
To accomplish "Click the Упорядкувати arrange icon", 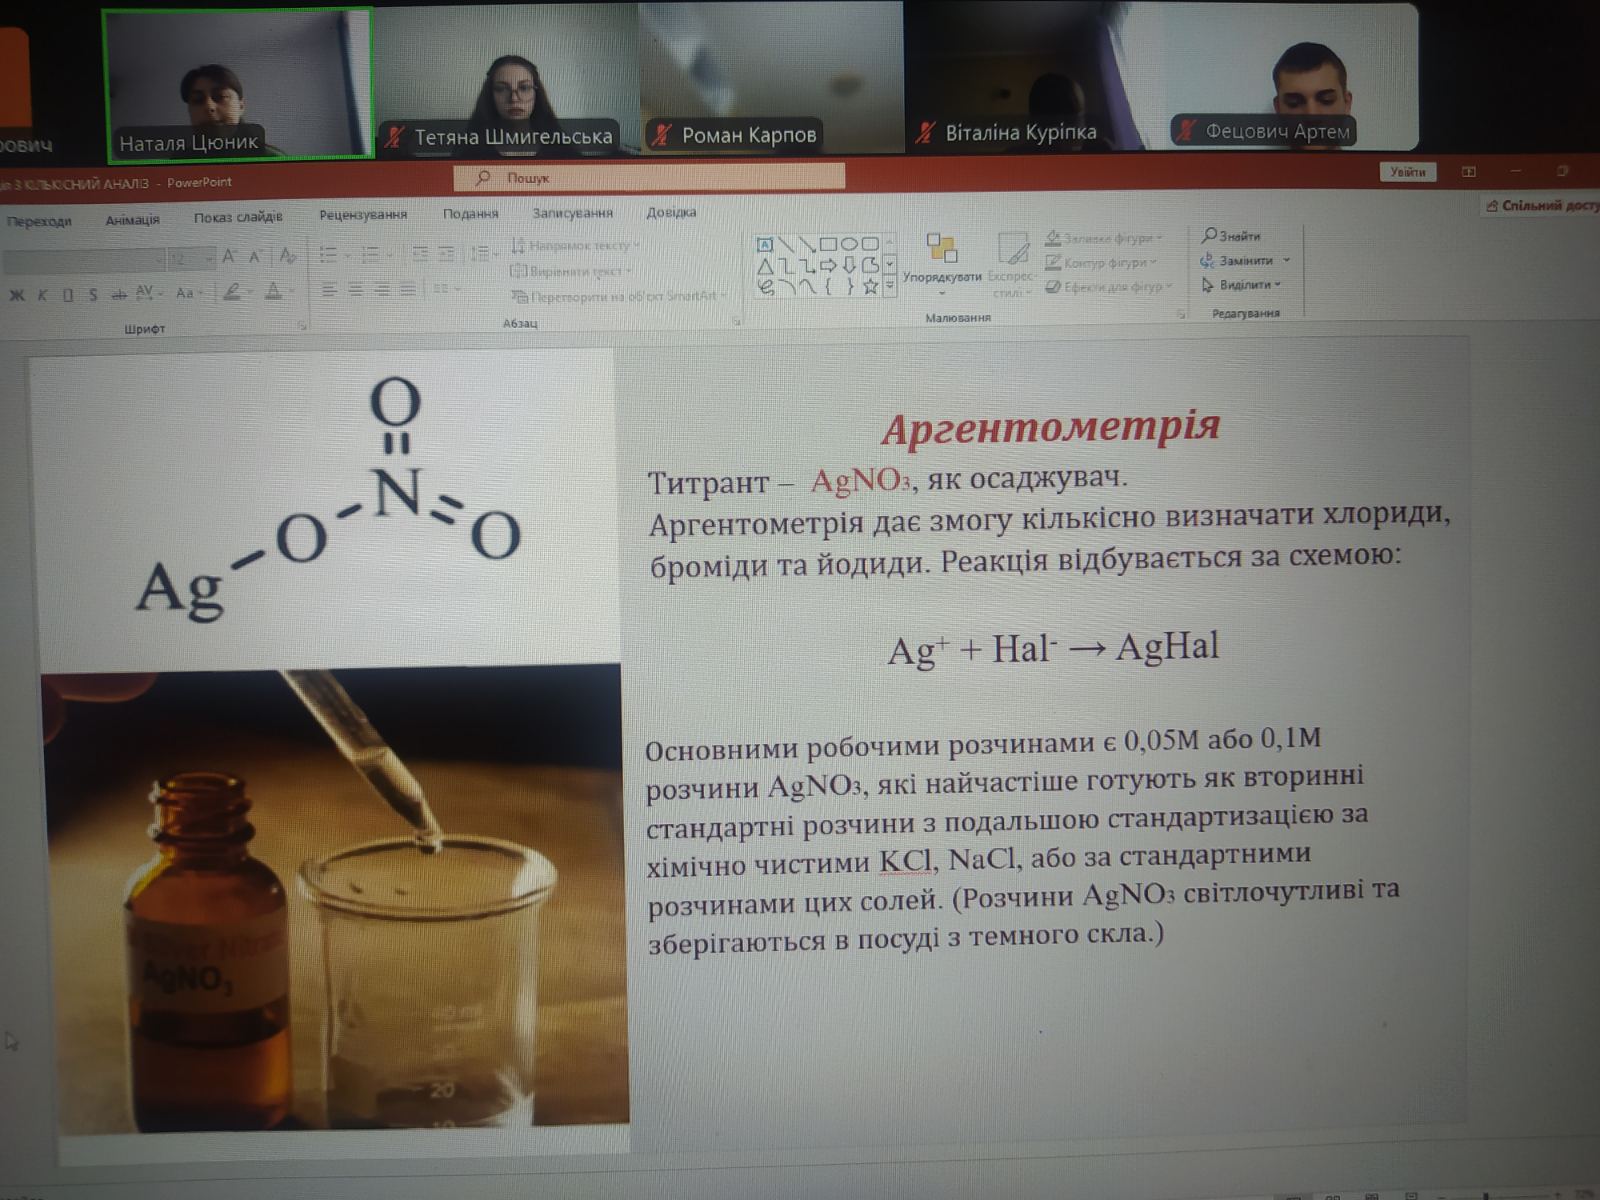I will pyautogui.click(x=941, y=248).
